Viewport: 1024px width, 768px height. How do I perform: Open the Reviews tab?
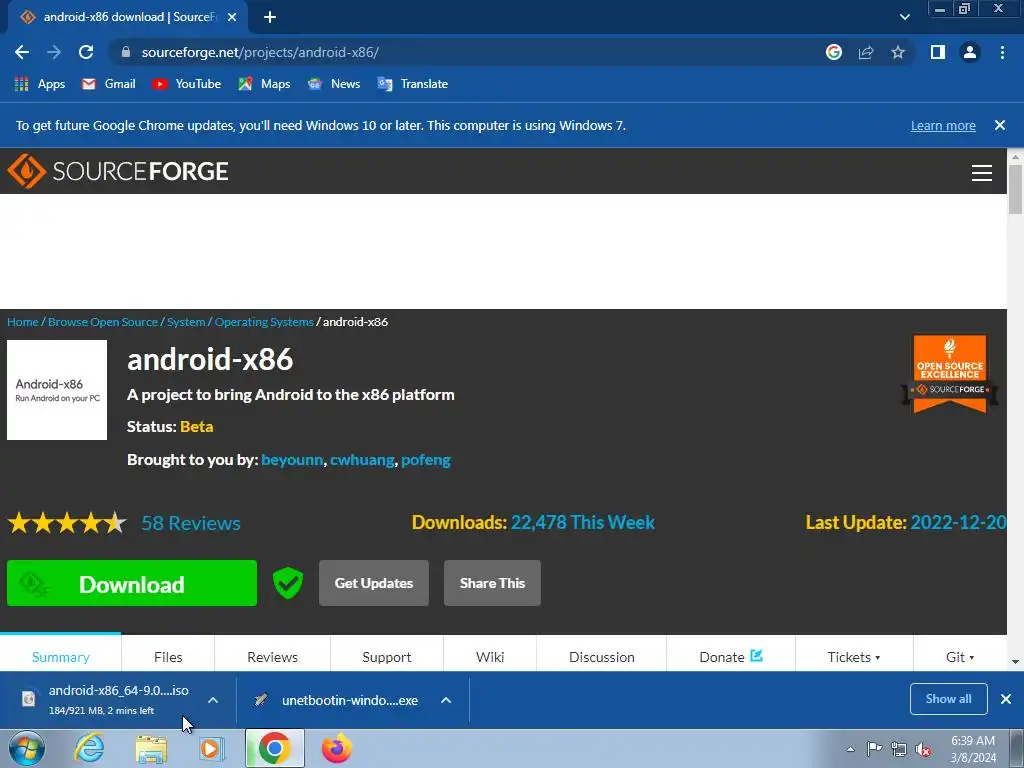272,656
